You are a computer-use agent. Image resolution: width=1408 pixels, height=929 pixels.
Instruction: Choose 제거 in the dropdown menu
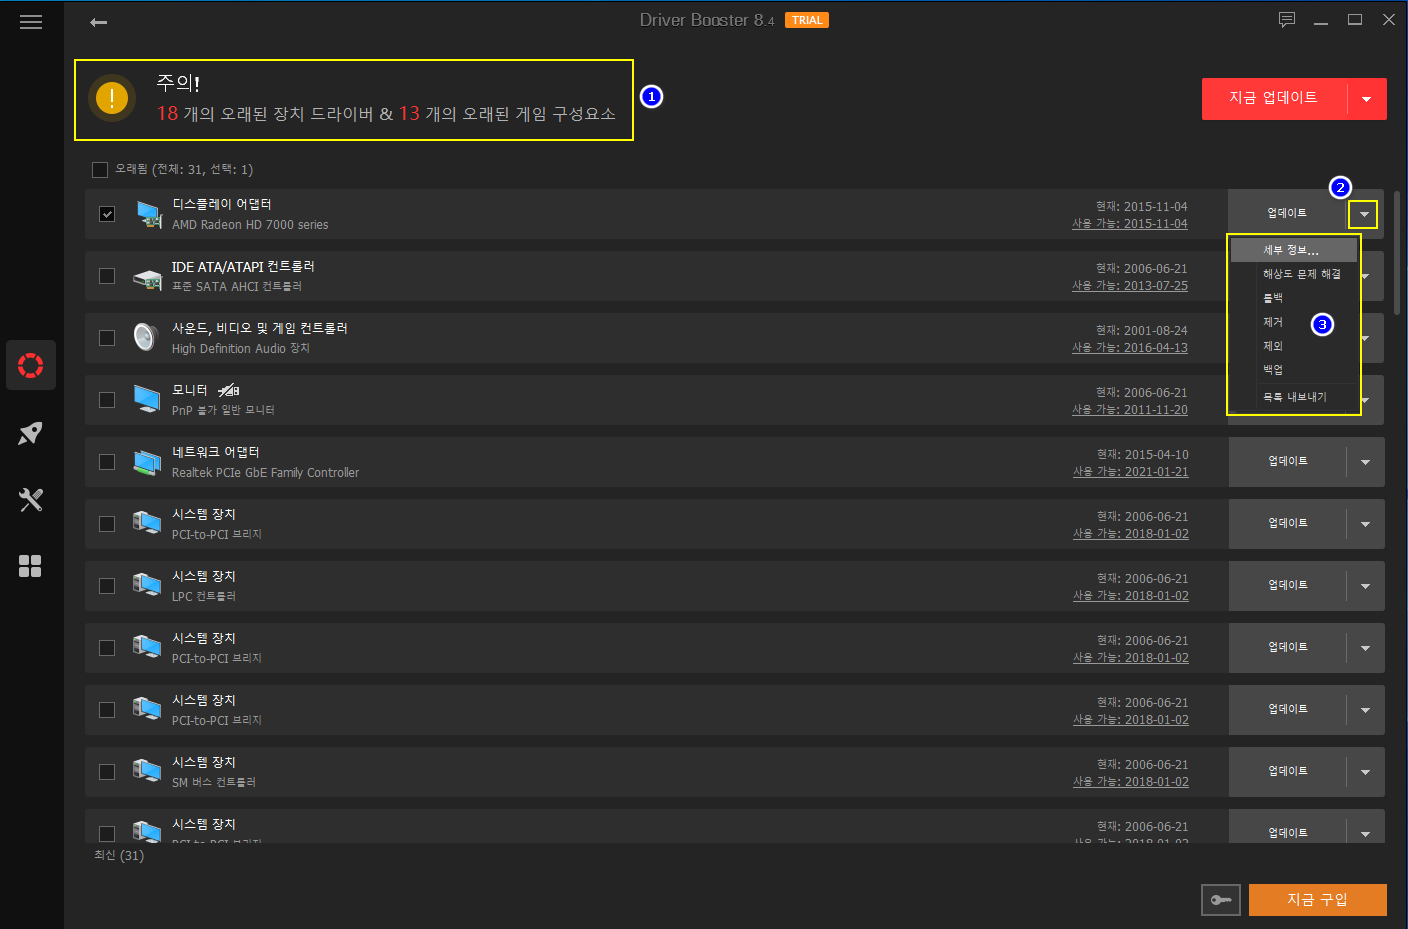point(1293,322)
